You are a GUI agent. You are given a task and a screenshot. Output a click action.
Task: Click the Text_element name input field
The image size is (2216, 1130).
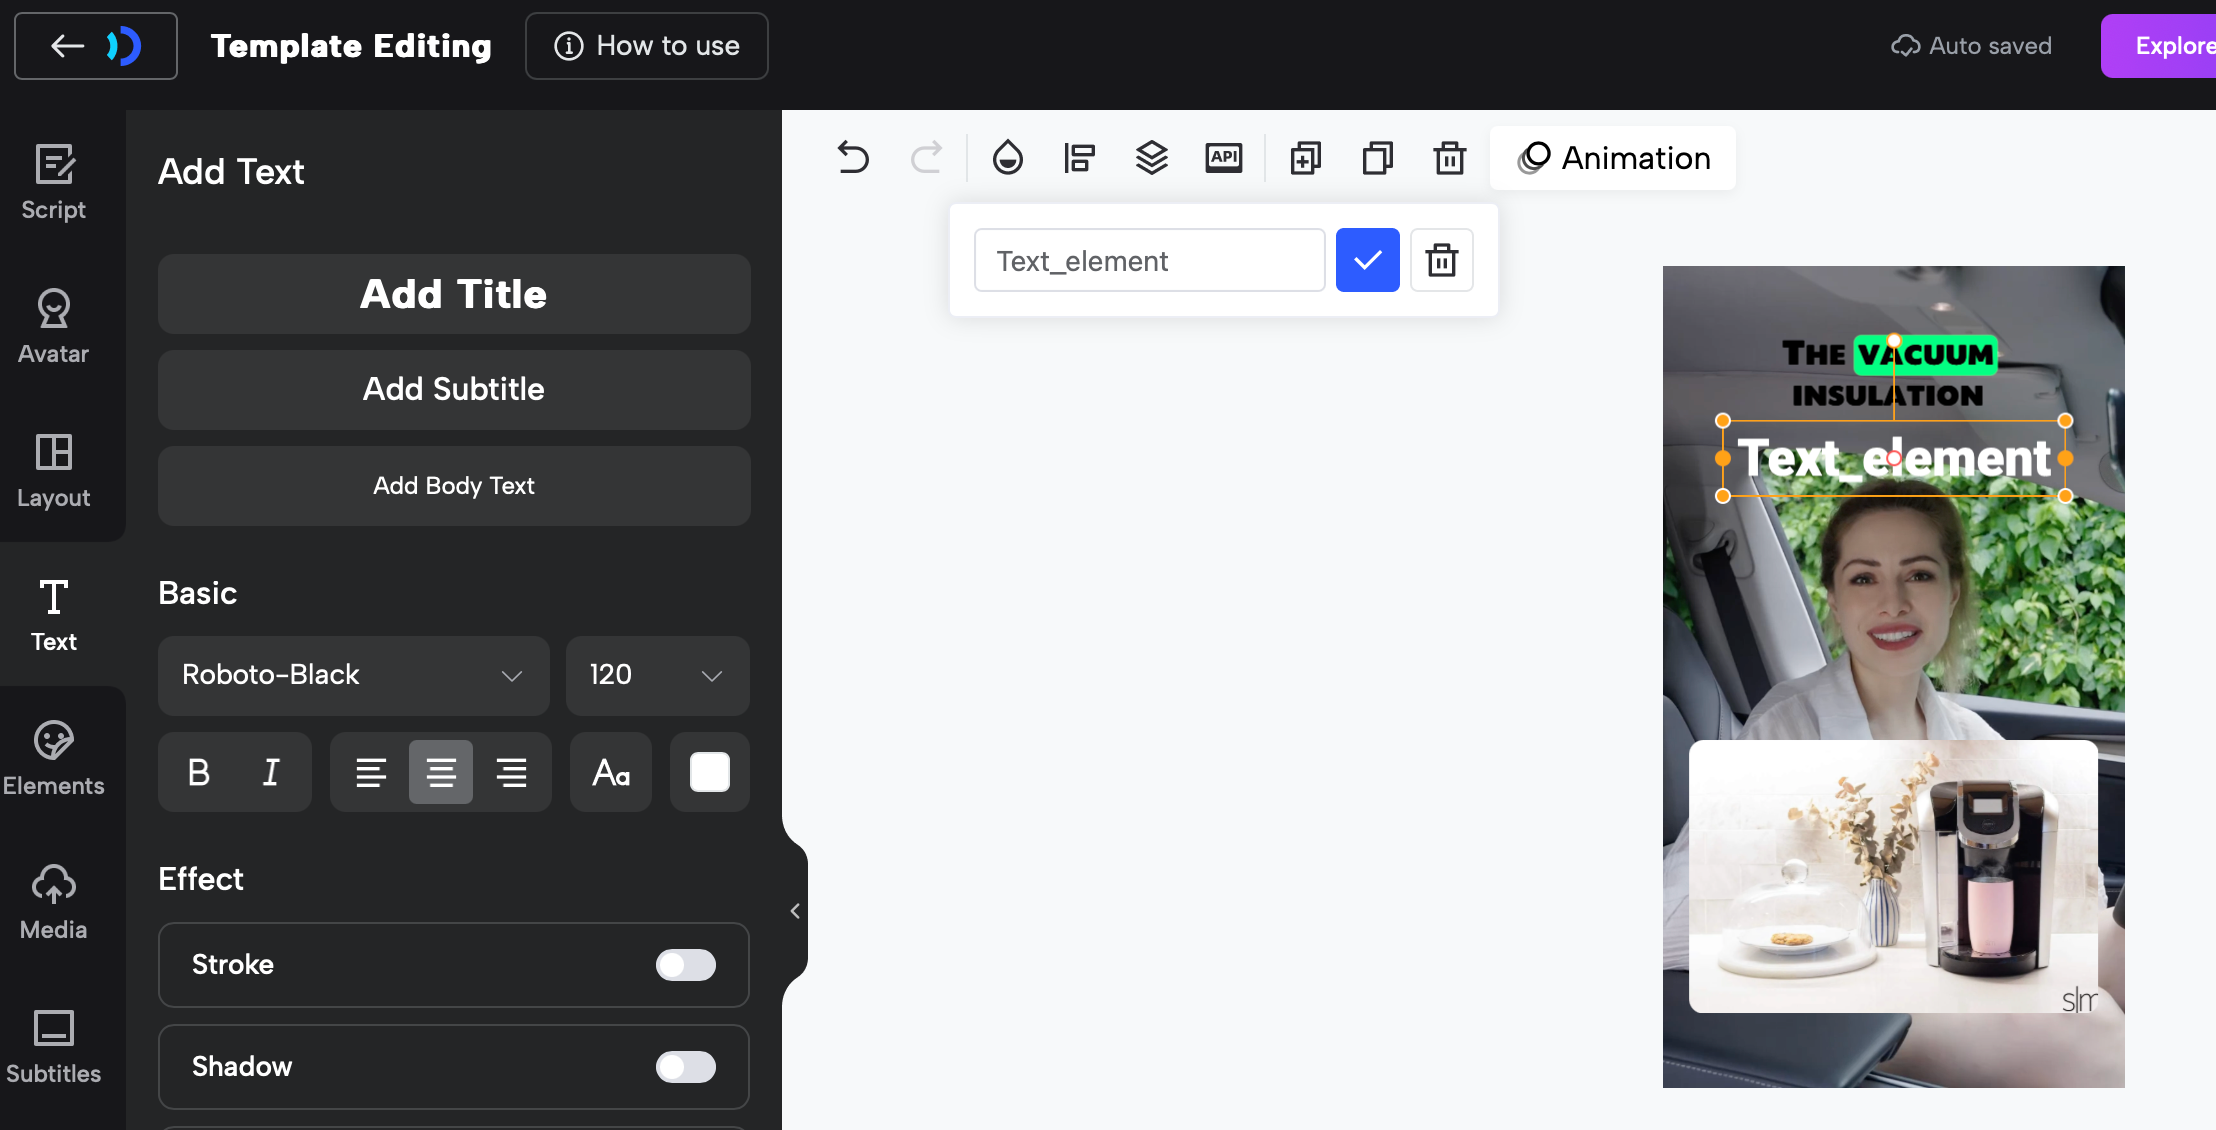pyautogui.click(x=1149, y=261)
